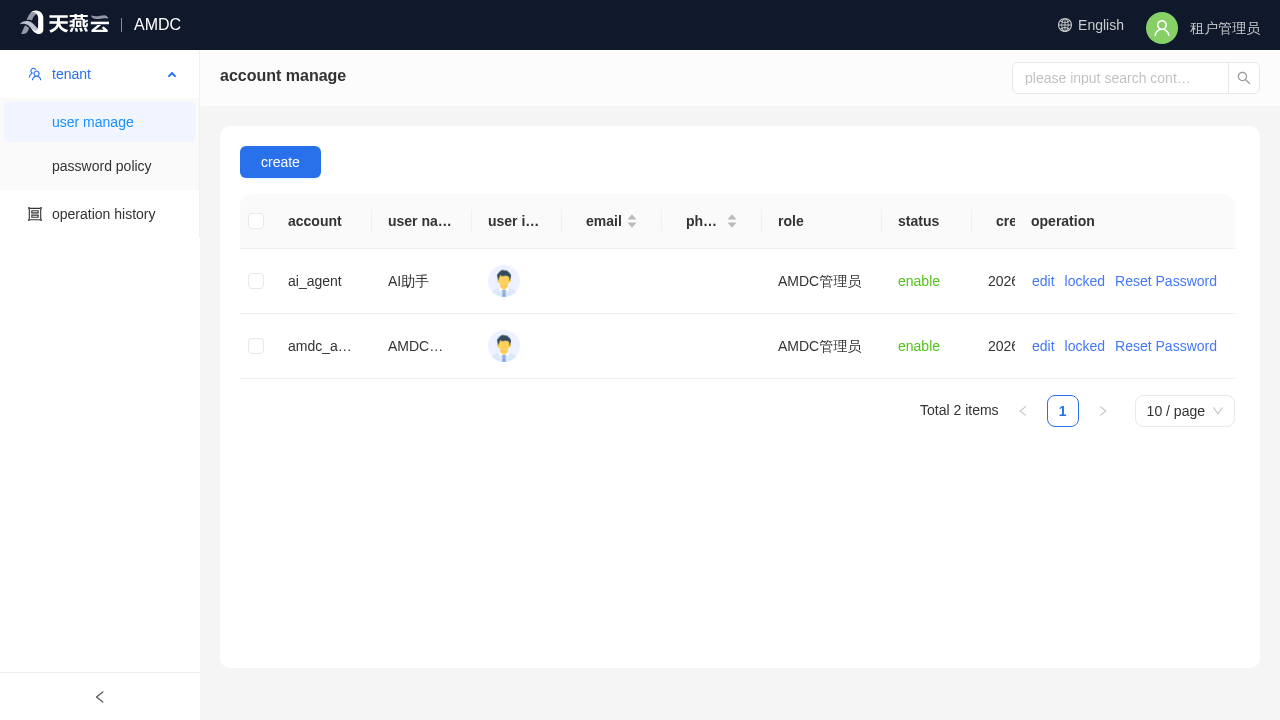Go to the next page arrow
The image size is (1280, 720).
click(1103, 411)
